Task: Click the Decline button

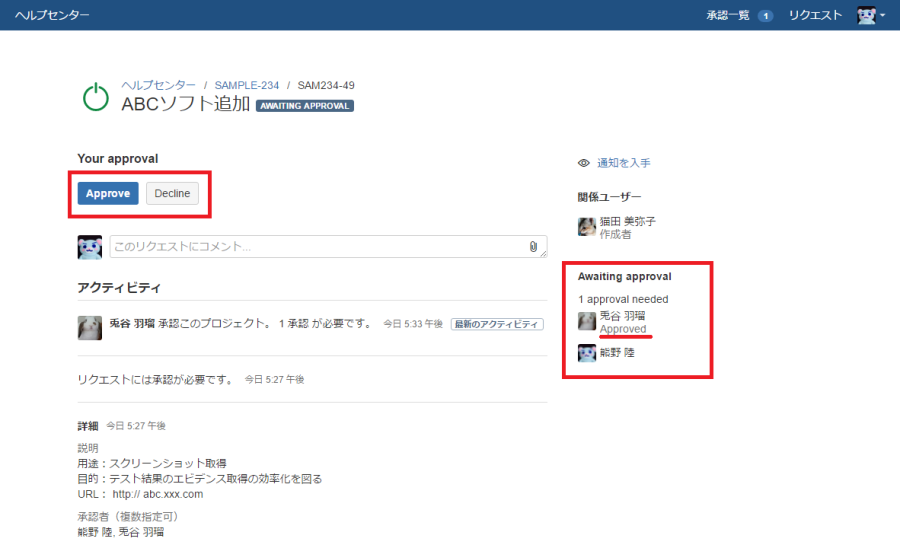Action: pos(172,193)
